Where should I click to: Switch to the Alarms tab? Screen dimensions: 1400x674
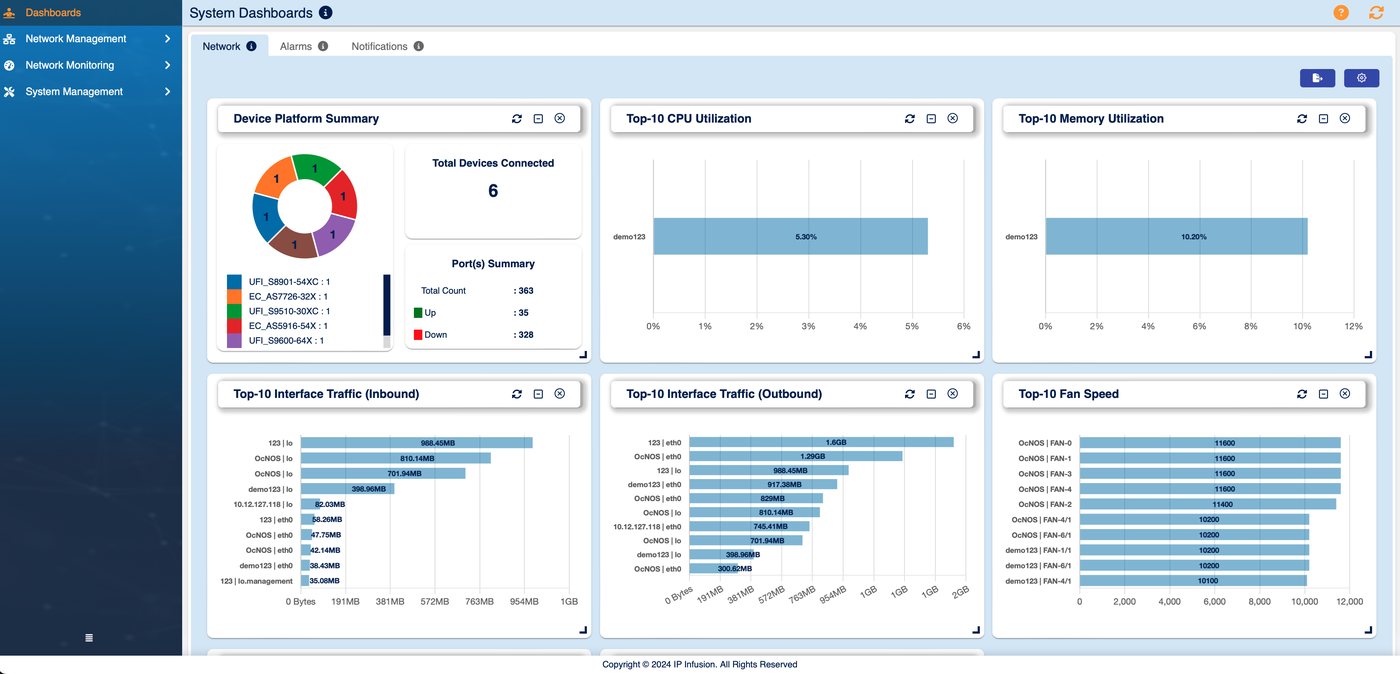(x=304, y=46)
